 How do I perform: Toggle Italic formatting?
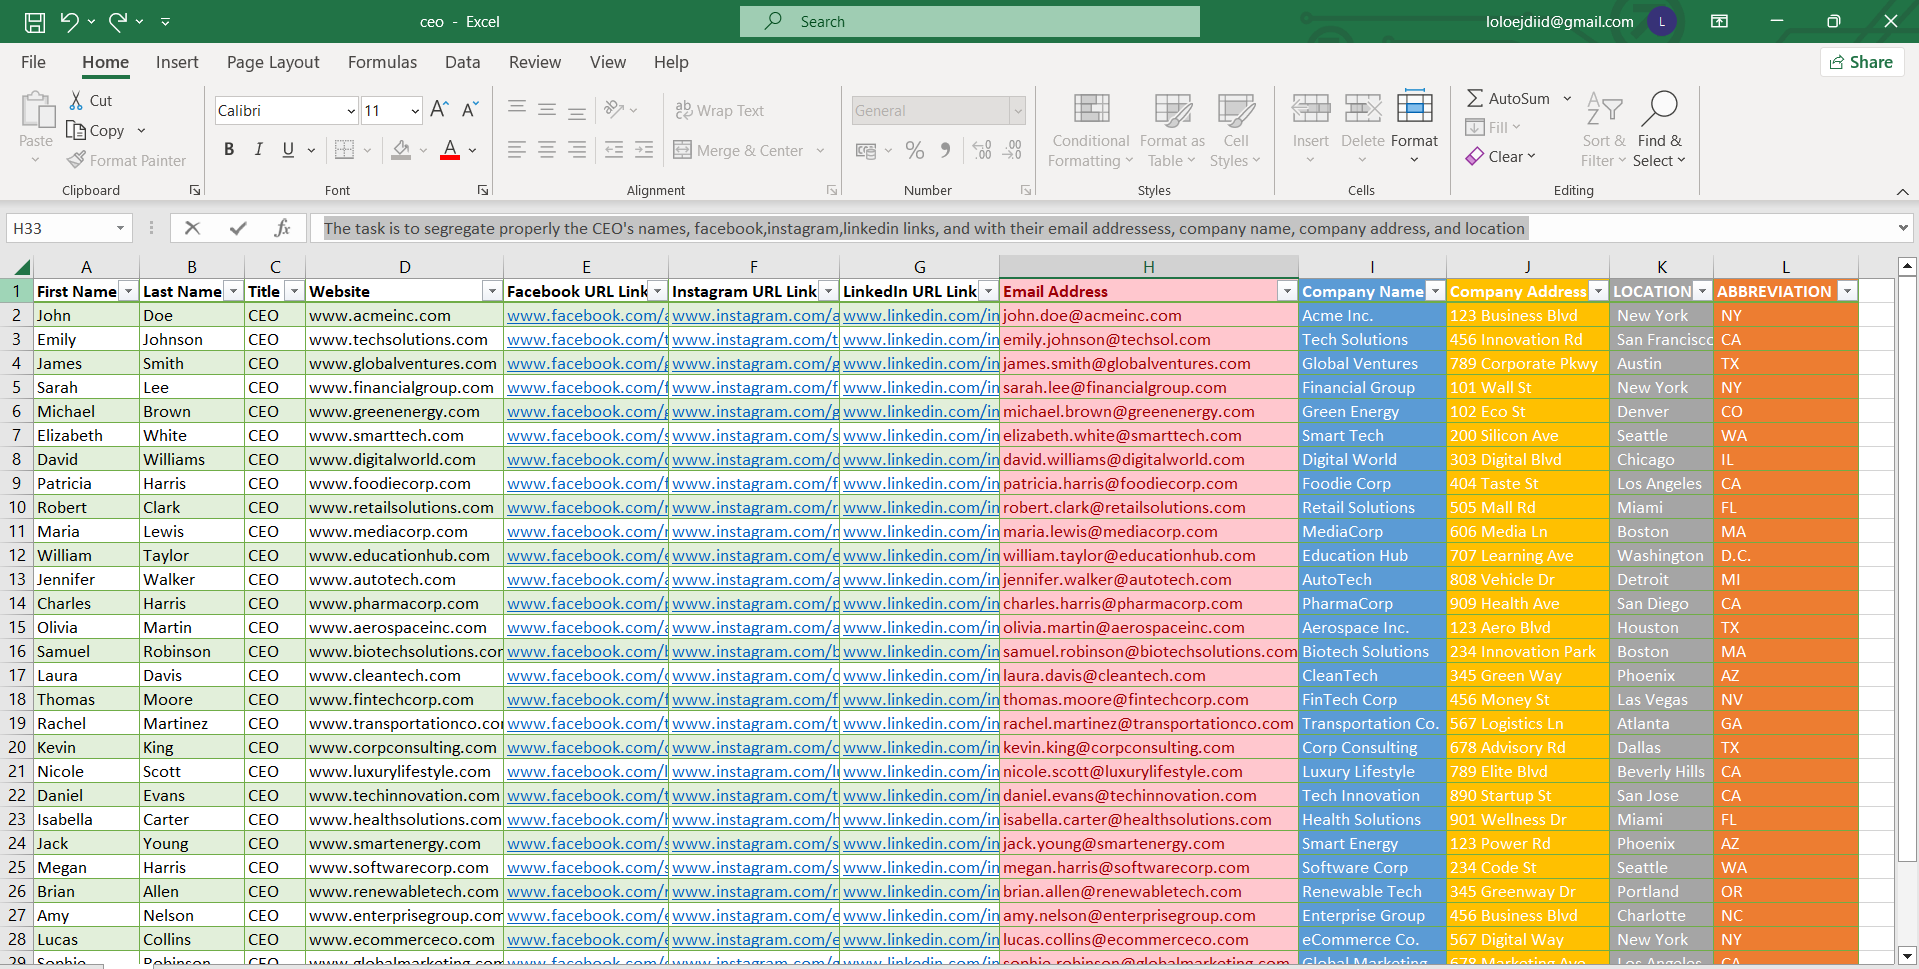[258, 150]
